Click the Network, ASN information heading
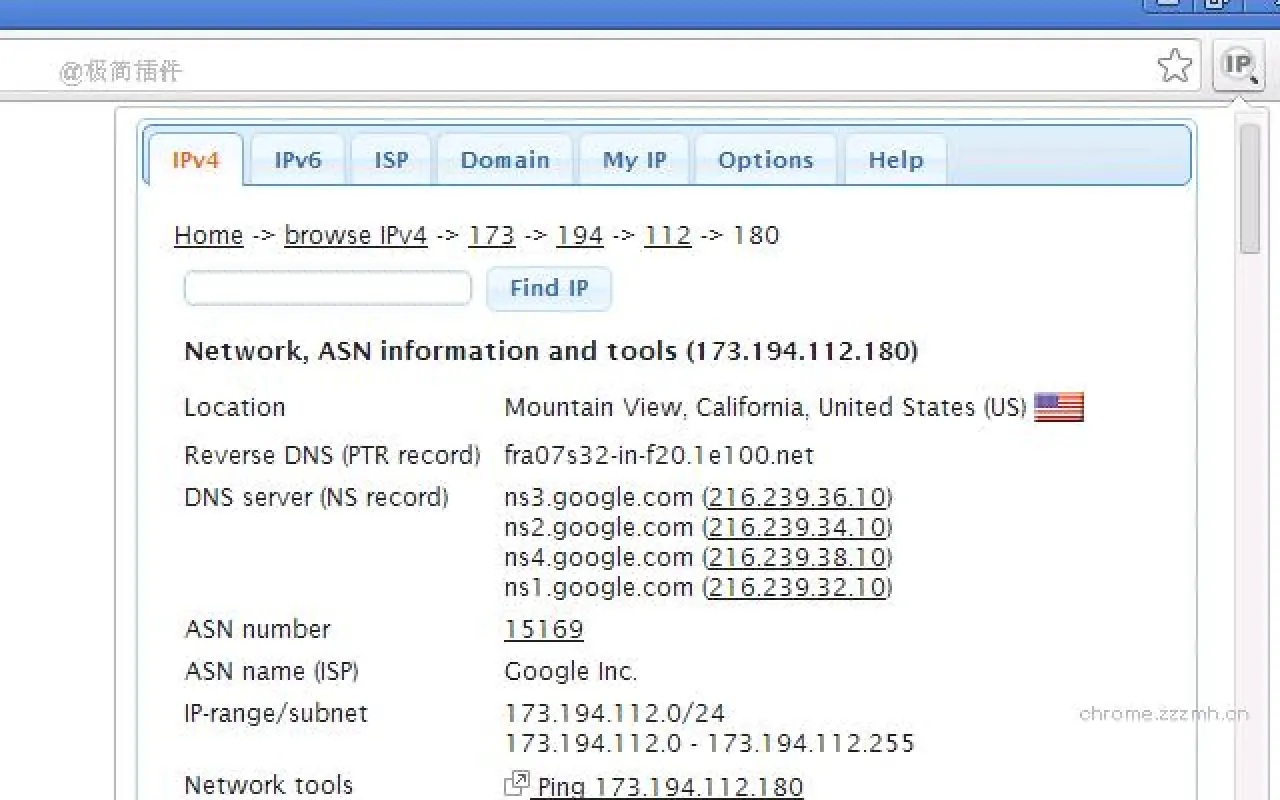This screenshot has width=1280, height=800. point(551,351)
